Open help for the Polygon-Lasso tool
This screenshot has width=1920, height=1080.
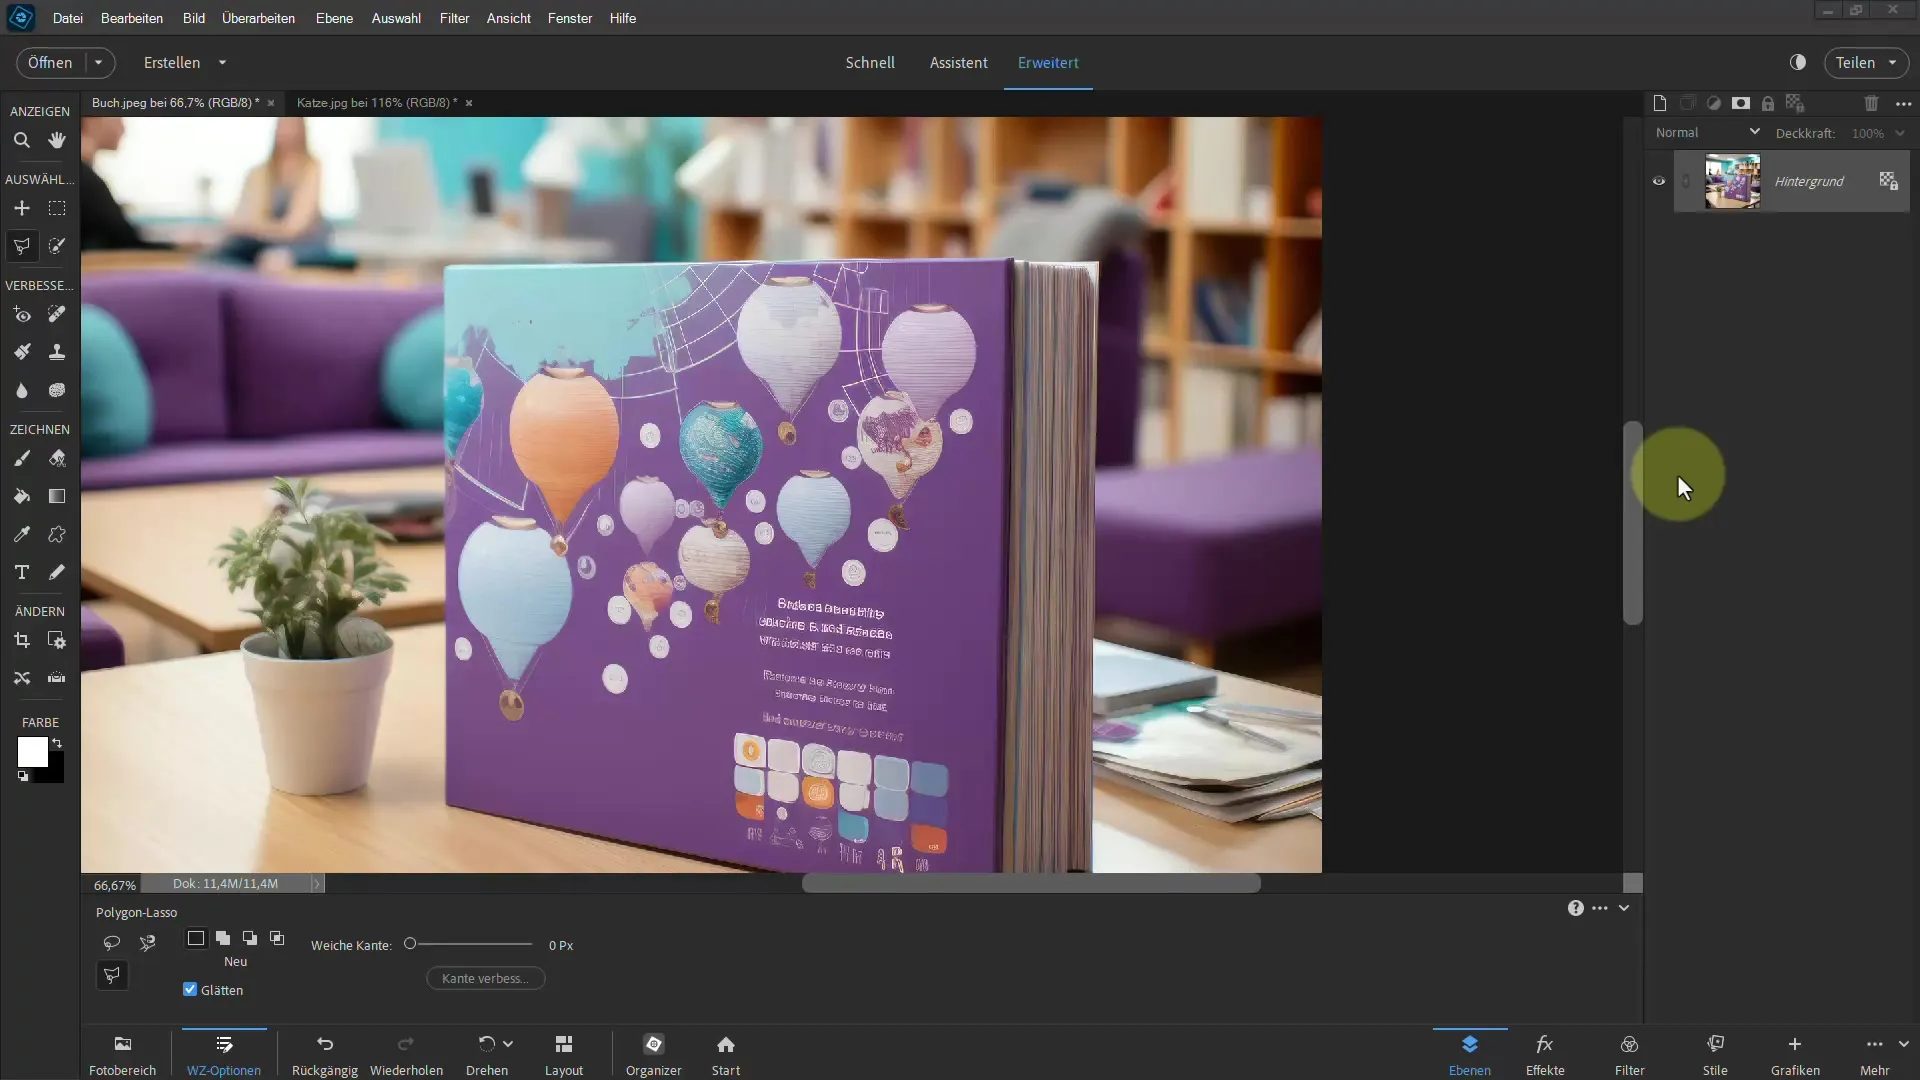click(x=1575, y=908)
